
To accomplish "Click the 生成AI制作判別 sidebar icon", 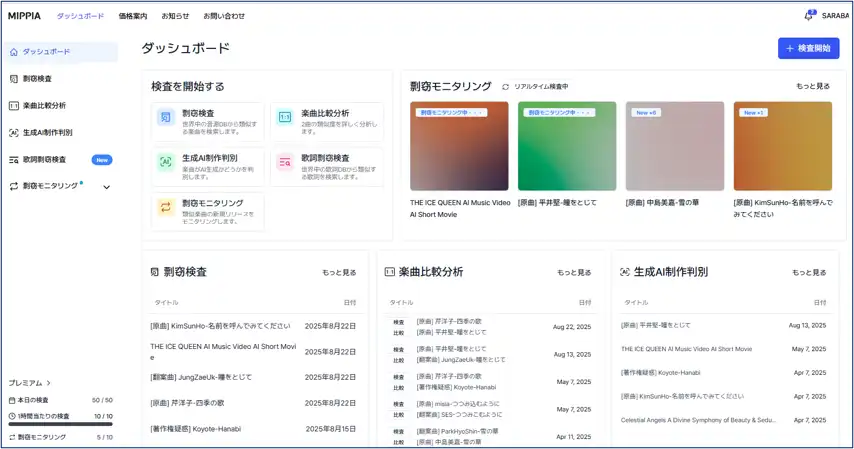I will tap(14, 132).
